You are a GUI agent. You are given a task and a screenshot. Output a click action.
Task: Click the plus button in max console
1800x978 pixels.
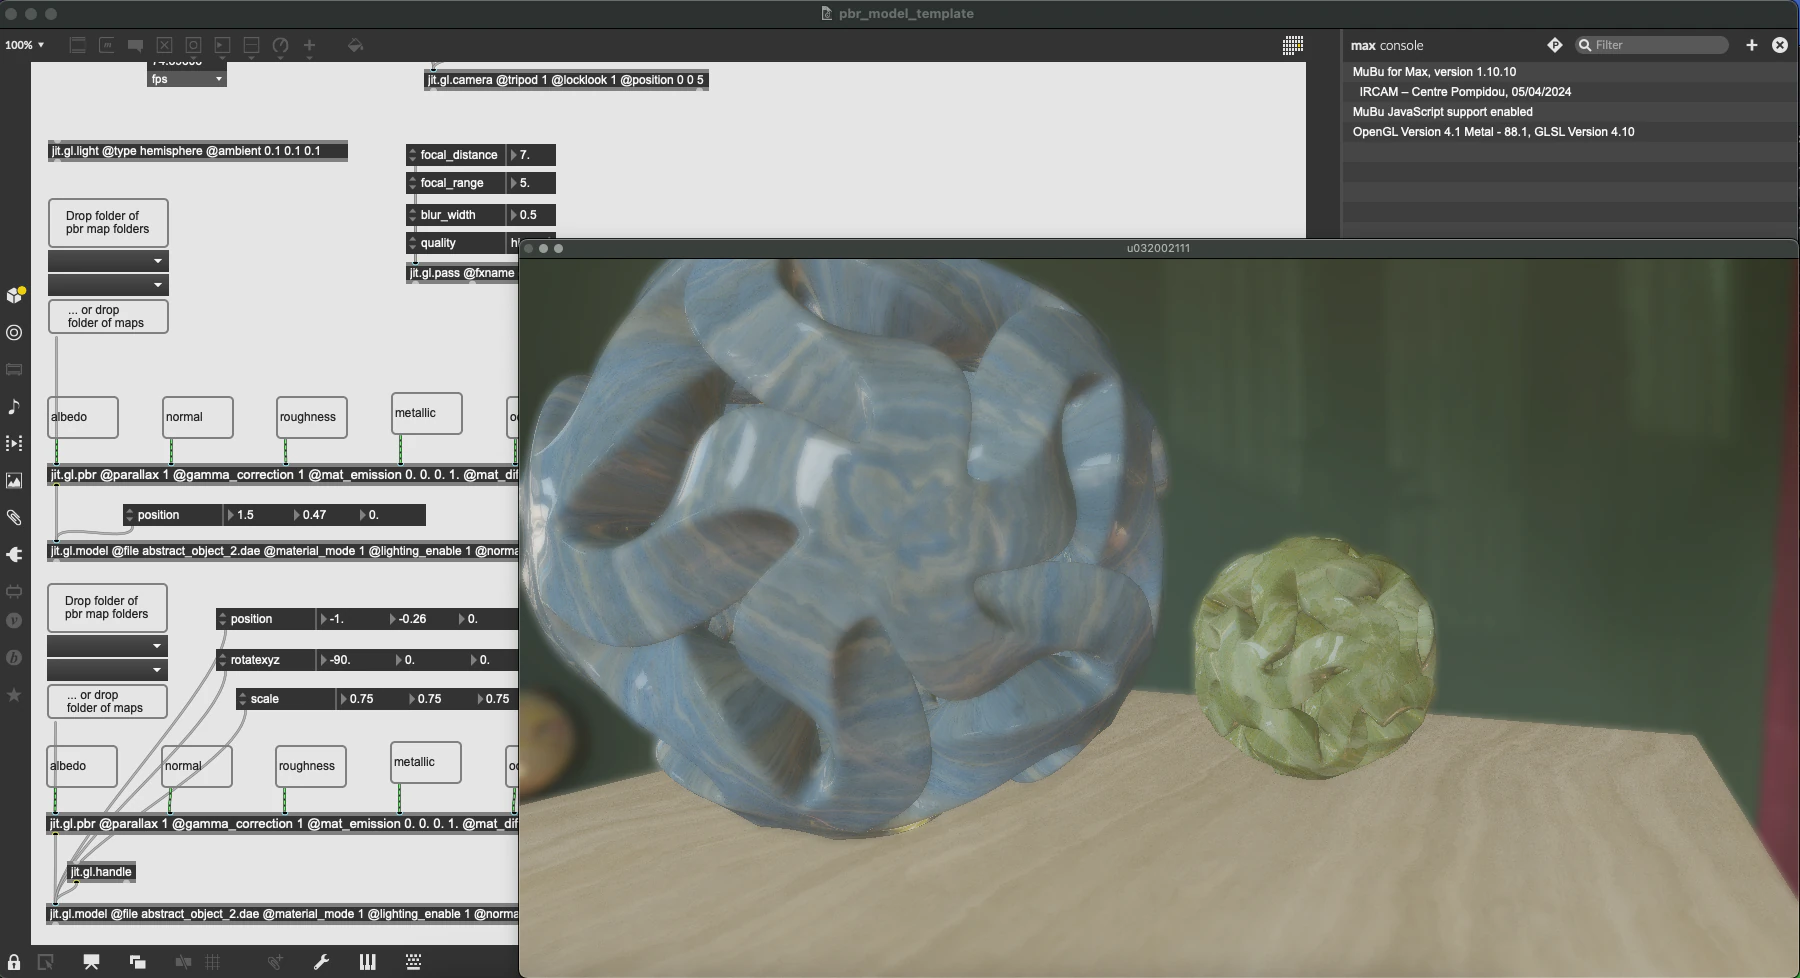click(x=1751, y=45)
